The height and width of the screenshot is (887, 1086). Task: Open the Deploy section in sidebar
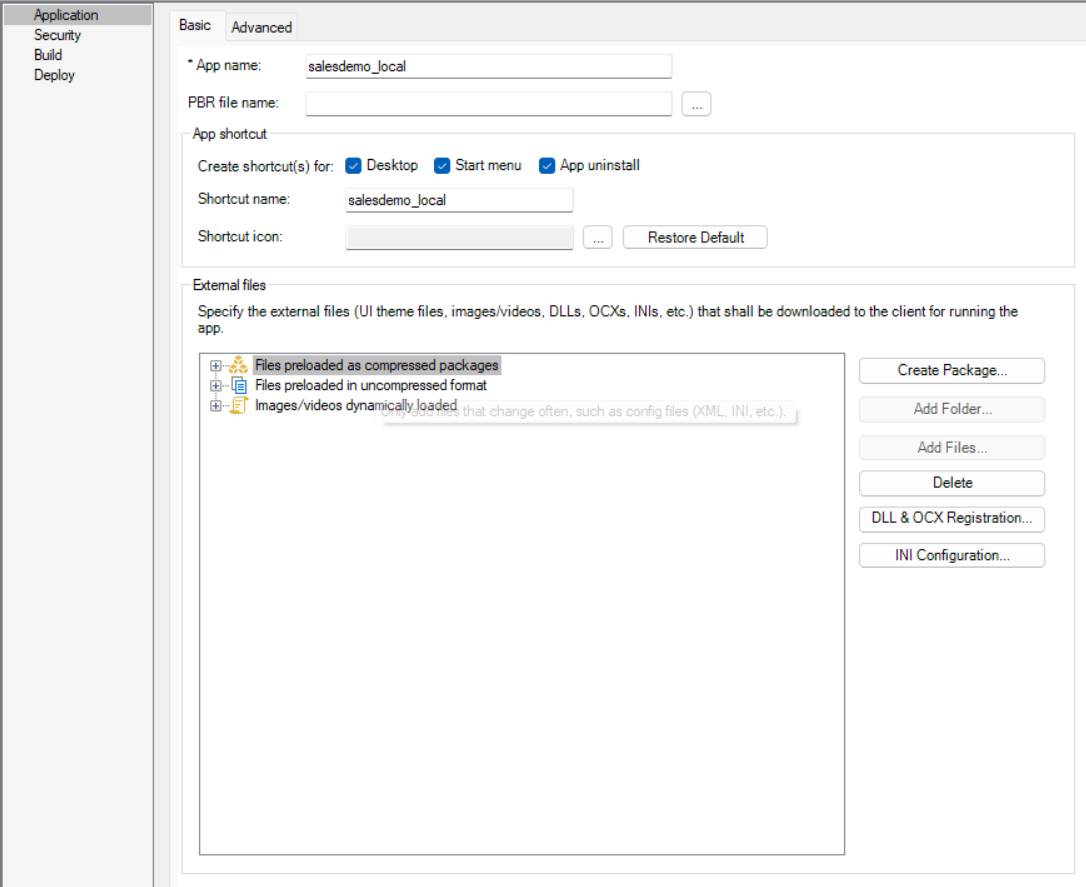[x=54, y=75]
